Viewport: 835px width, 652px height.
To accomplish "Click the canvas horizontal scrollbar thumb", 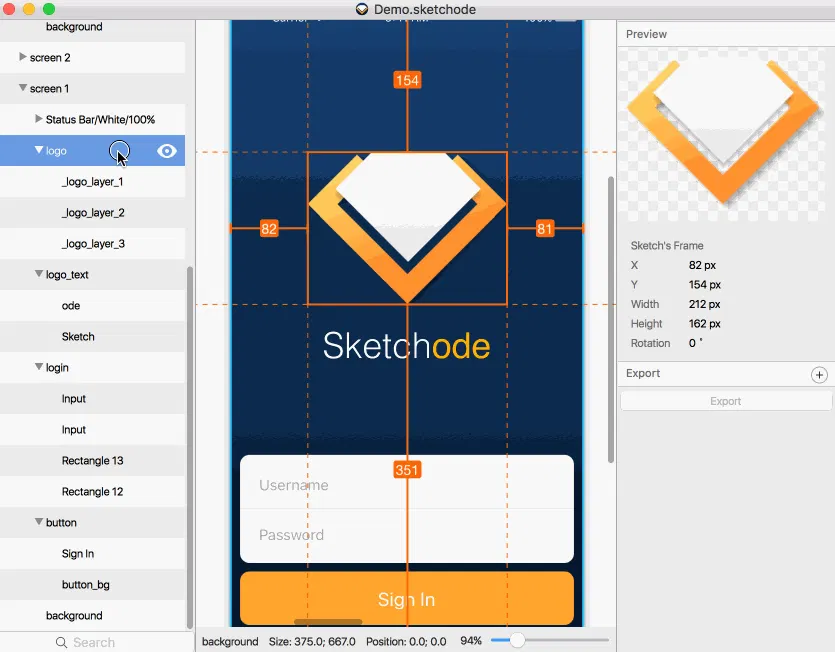I will coord(328,622).
